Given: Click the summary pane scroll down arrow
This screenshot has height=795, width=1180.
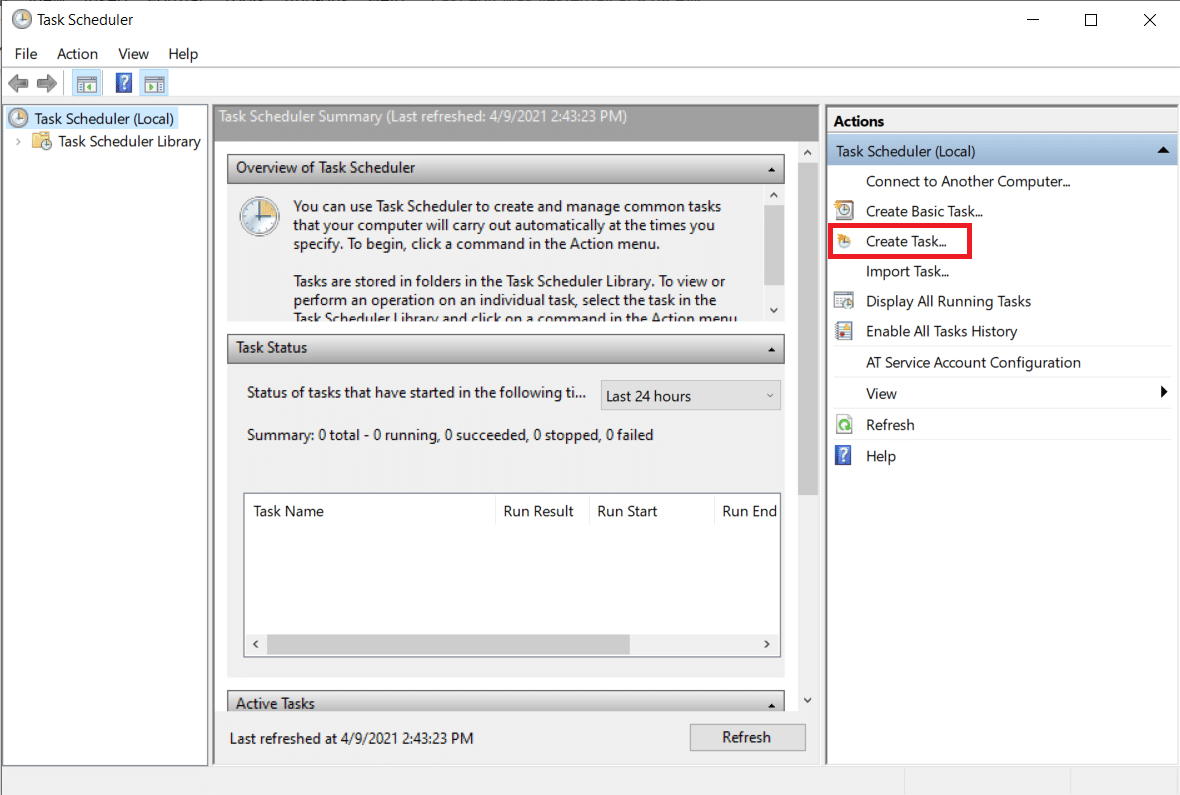Looking at the screenshot, I should [x=807, y=700].
